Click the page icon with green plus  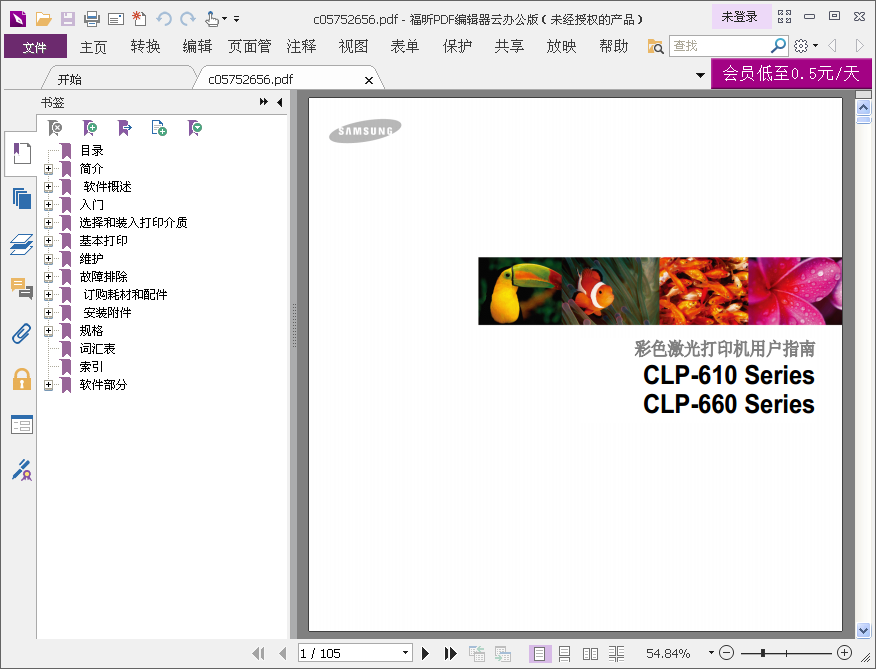coord(159,128)
